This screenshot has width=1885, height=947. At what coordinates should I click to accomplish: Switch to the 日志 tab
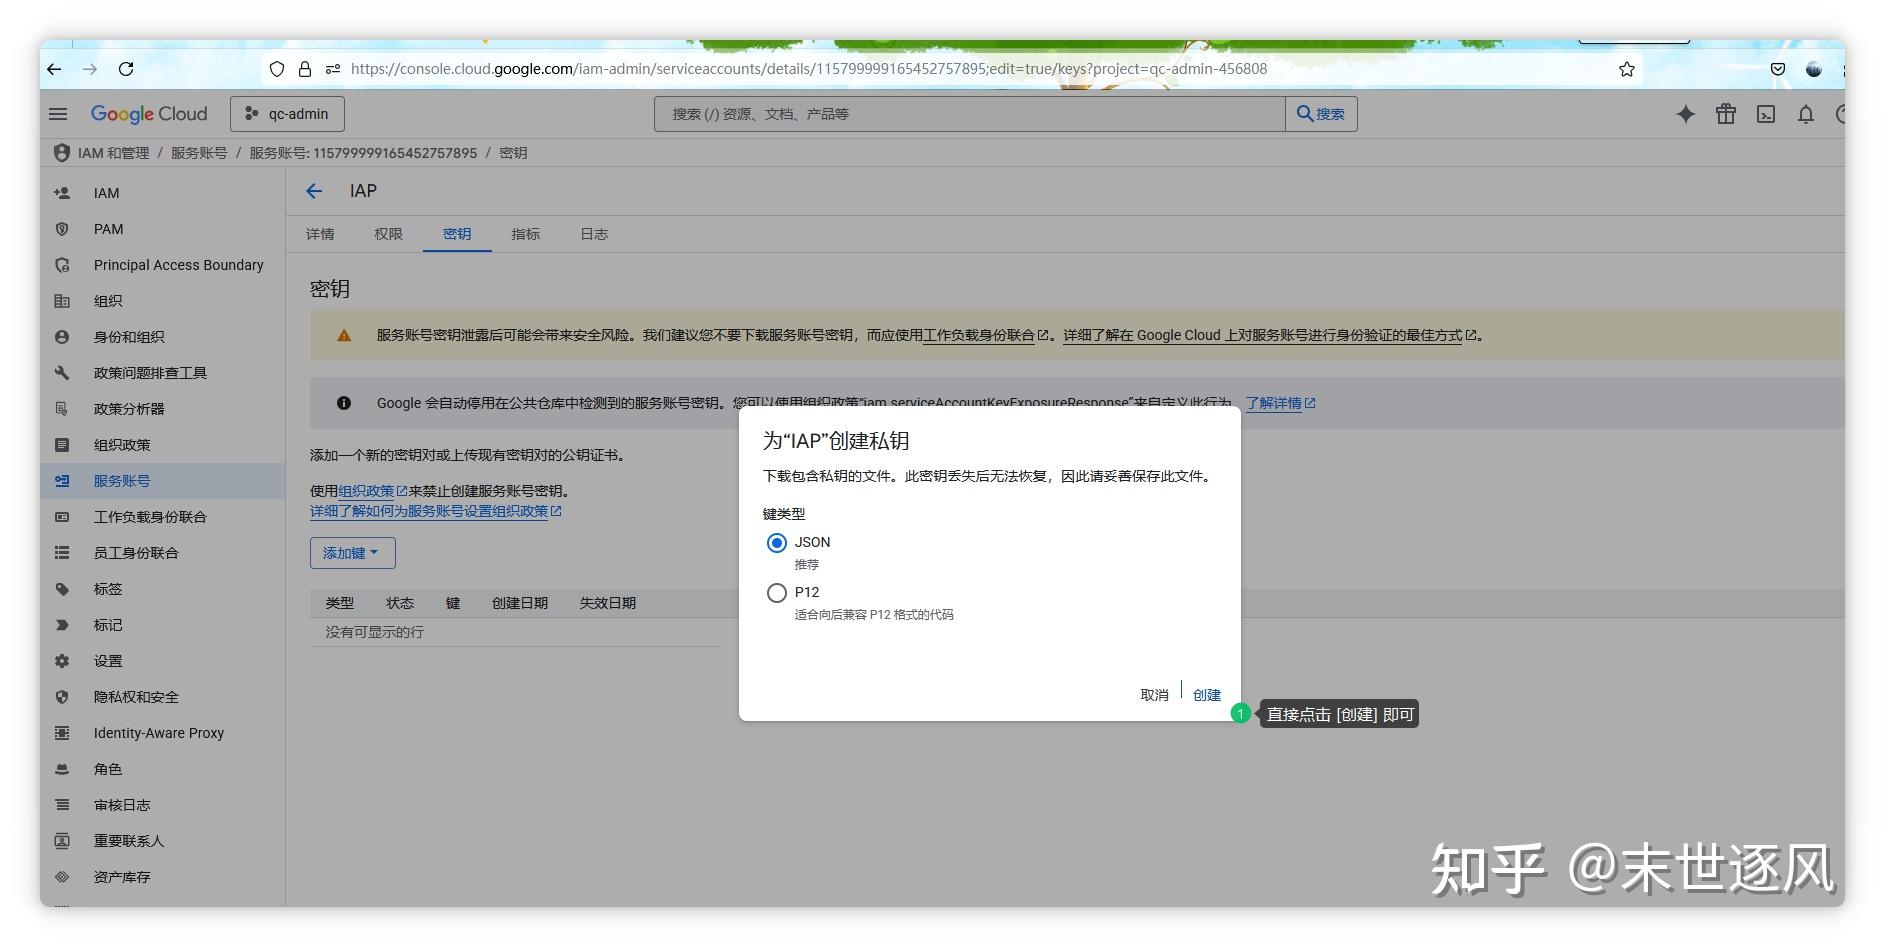594,233
